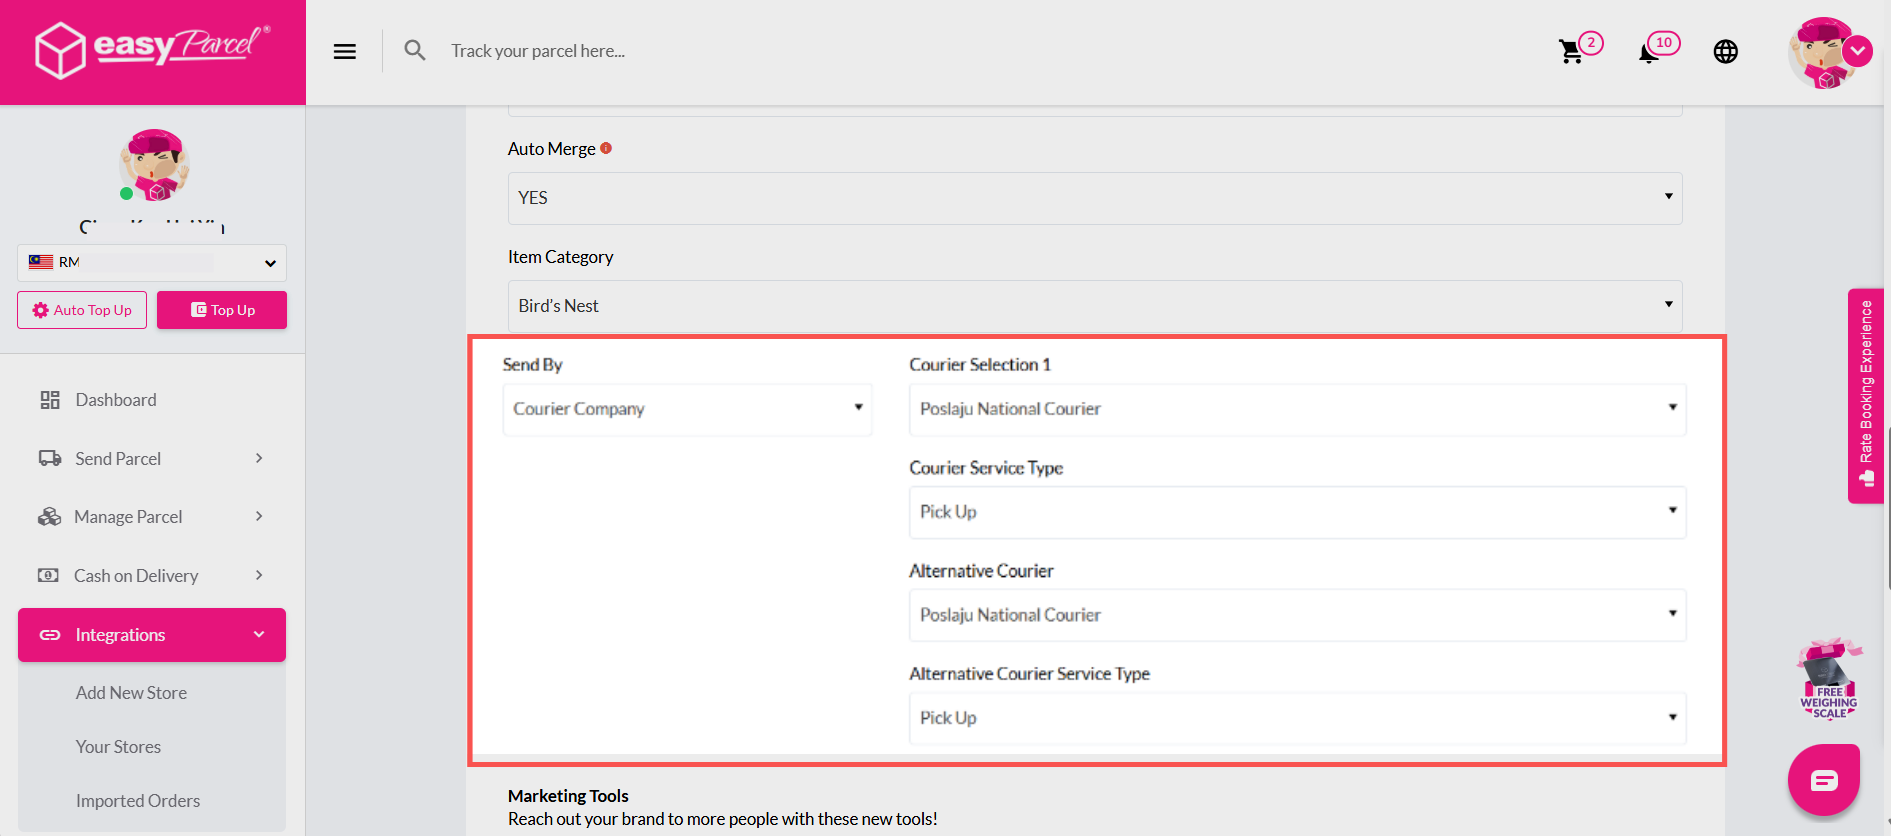The height and width of the screenshot is (836, 1891).
Task: Click the Courier Selection 1 label
Action: (980, 365)
